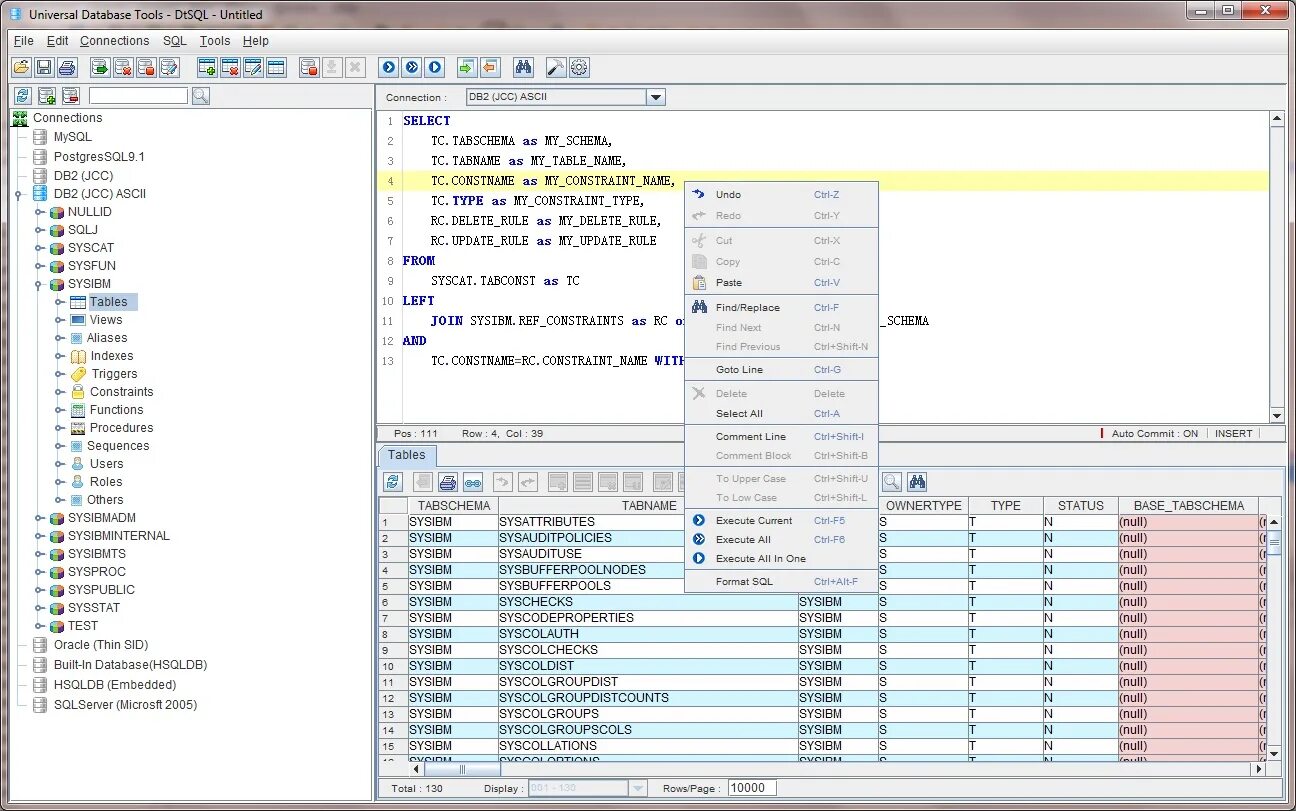Open the Connection dropdown showing DB2 (JCC) ASCII
Screen dimensions: 1296x811
click(x=656, y=97)
